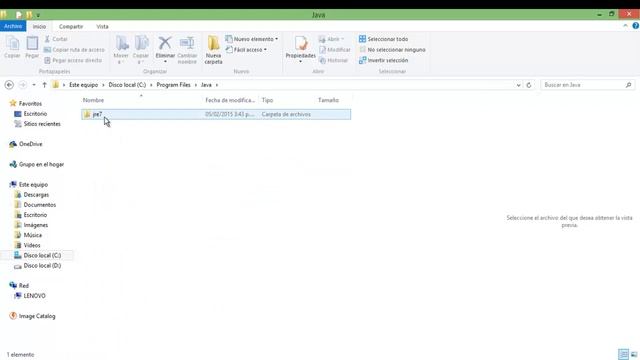Click No seleccionar ninguno
This screenshot has width=640, height=360.
click(x=392, y=49)
